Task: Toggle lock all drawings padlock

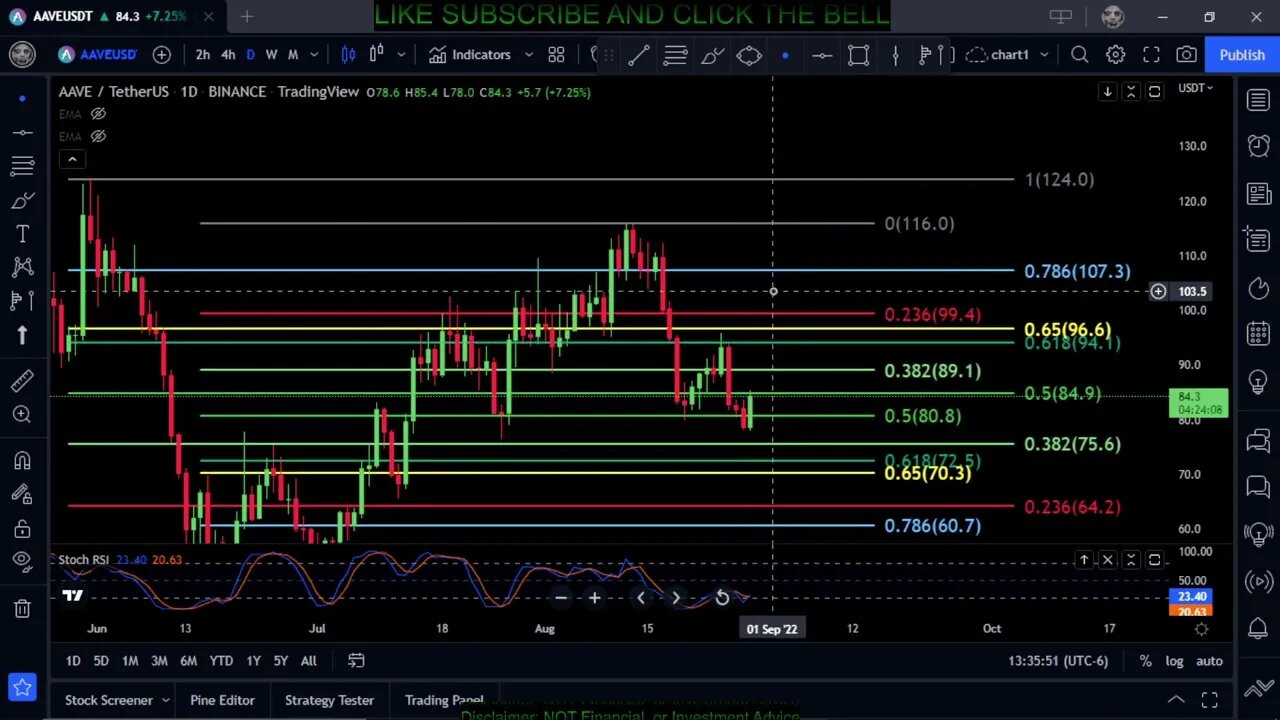Action: 22,528
